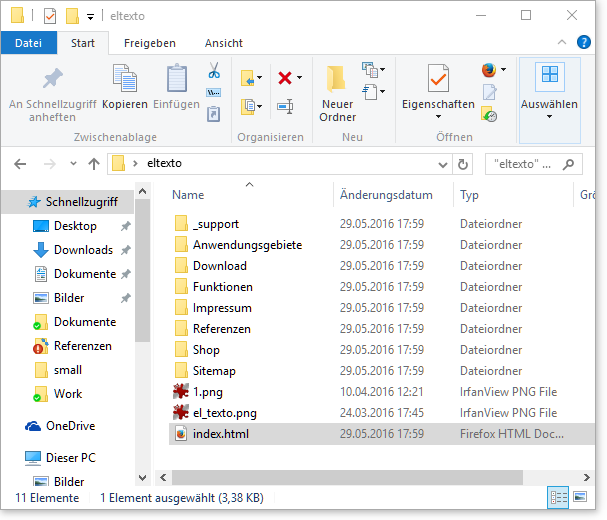607x520 pixels.
Task: Select the index.html file
Action: click(x=382, y=434)
